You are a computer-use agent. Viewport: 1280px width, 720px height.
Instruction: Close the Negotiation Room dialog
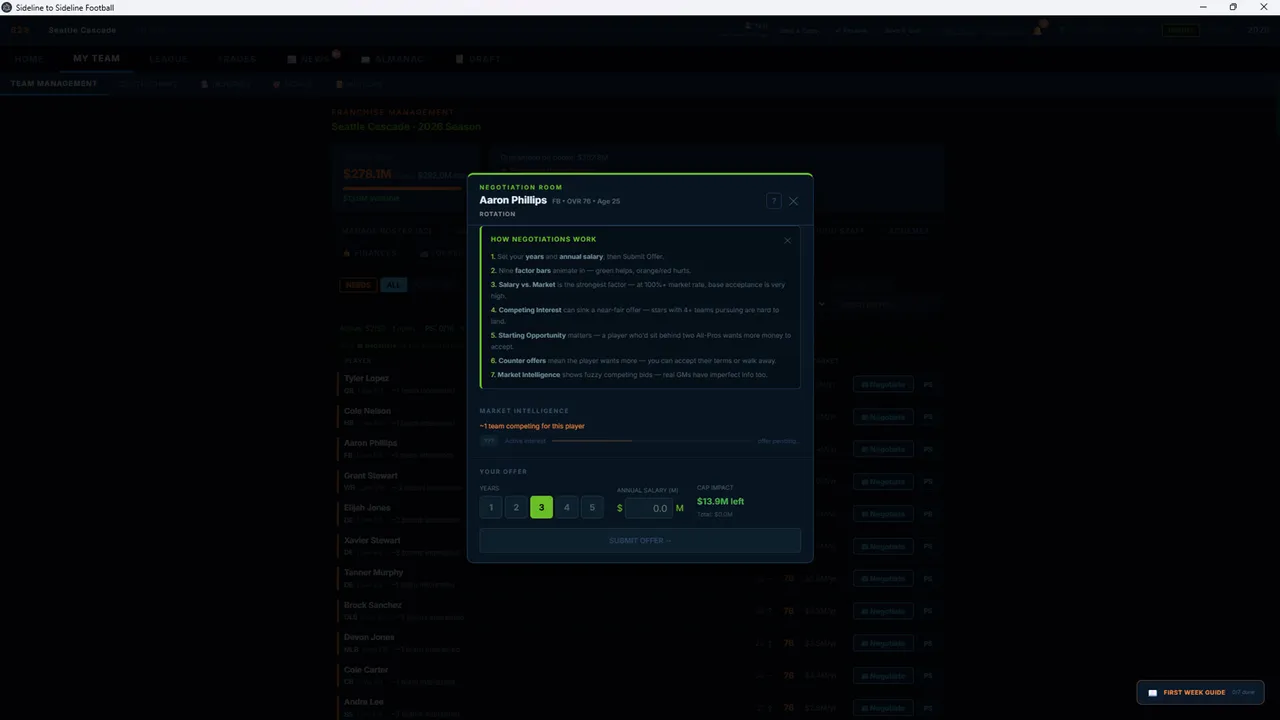click(x=793, y=201)
